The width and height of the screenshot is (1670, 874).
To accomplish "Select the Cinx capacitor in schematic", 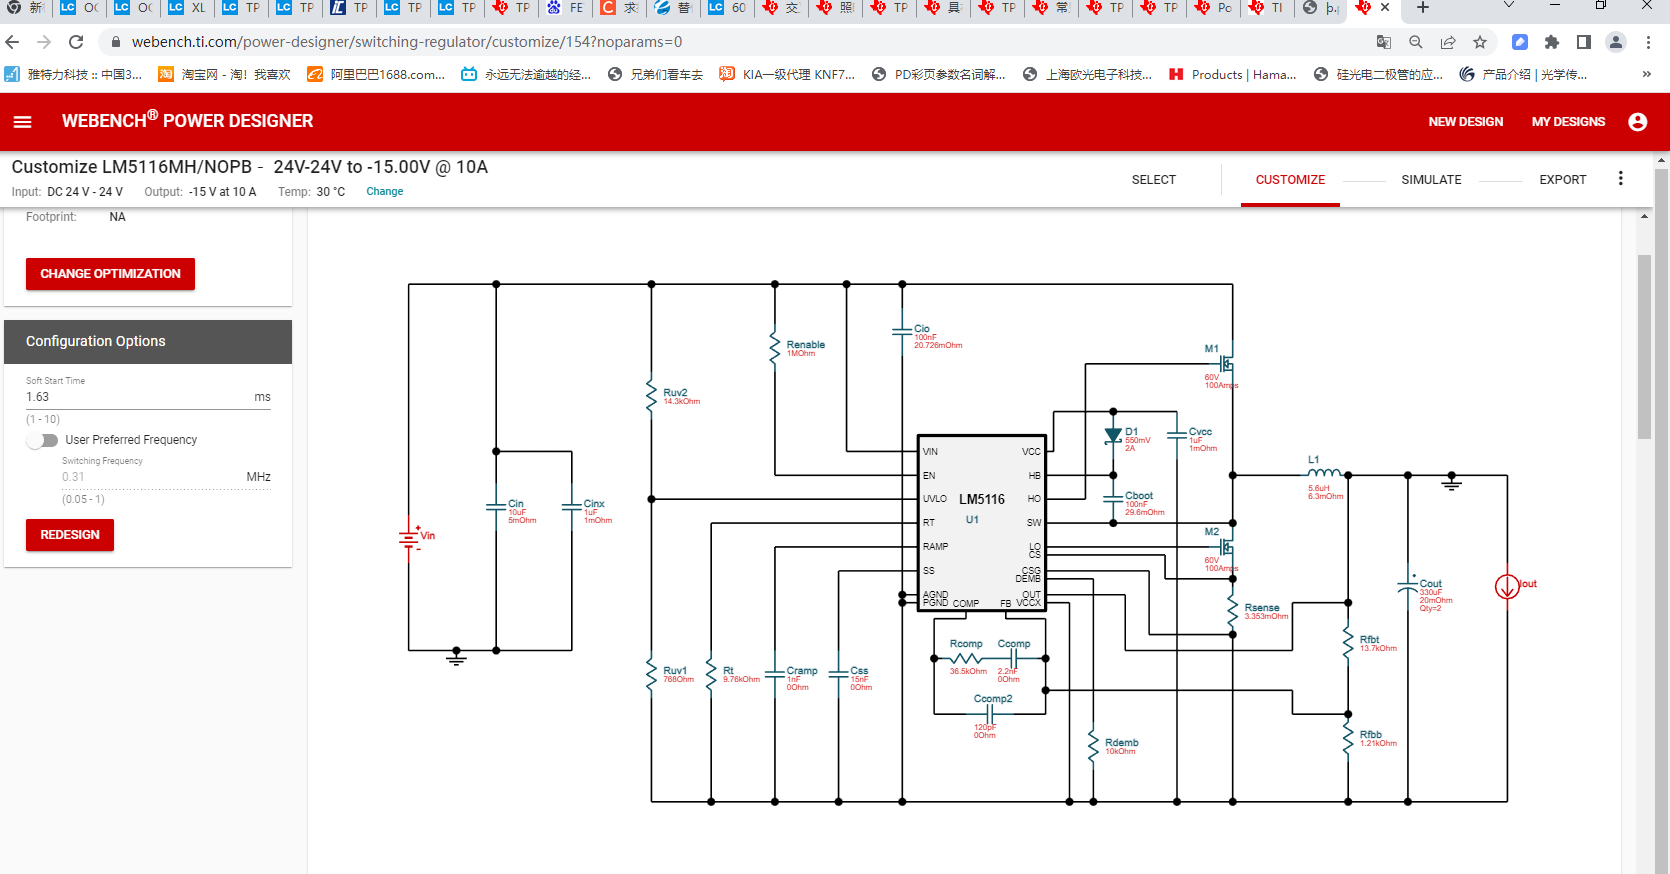I will 572,507.
